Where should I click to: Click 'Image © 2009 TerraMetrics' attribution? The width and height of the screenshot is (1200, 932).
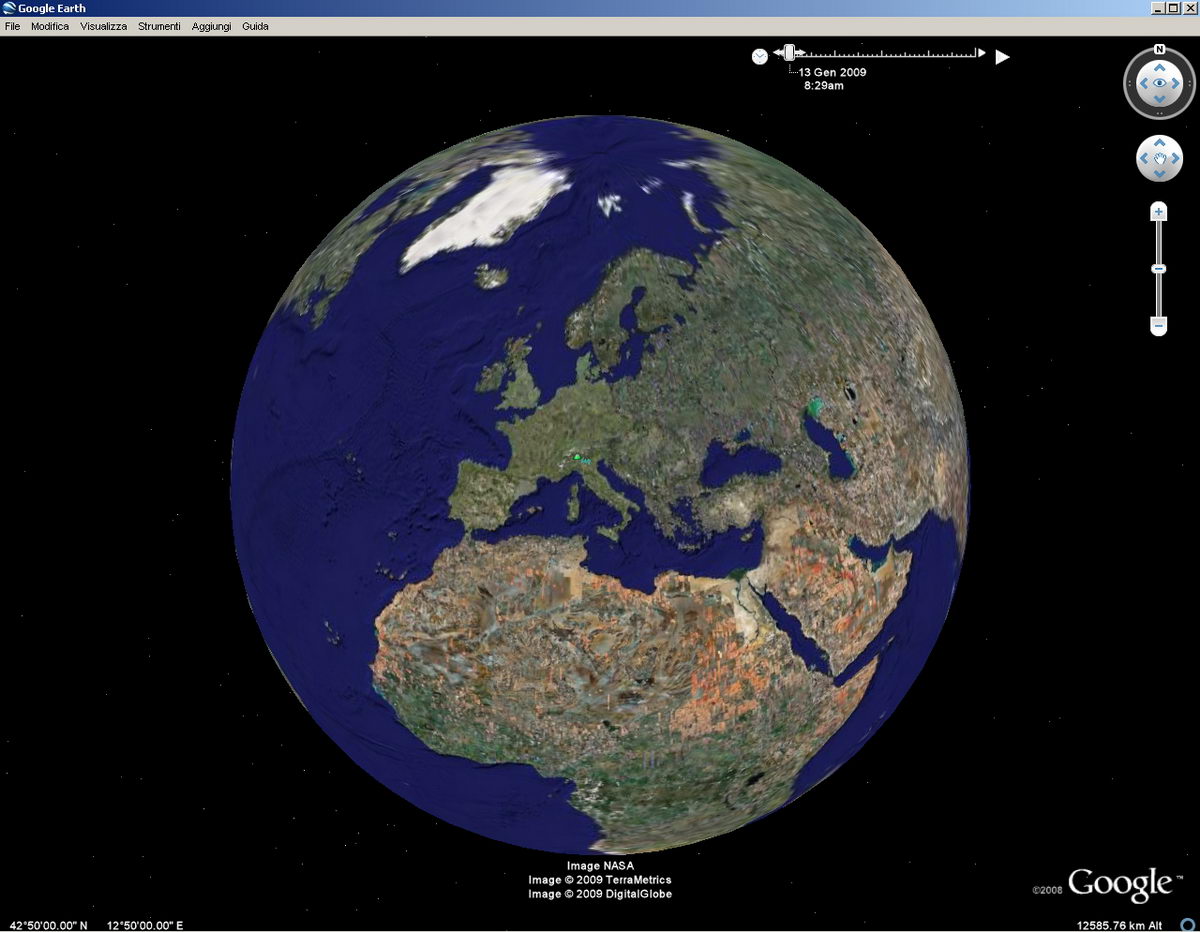click(600, 880)
